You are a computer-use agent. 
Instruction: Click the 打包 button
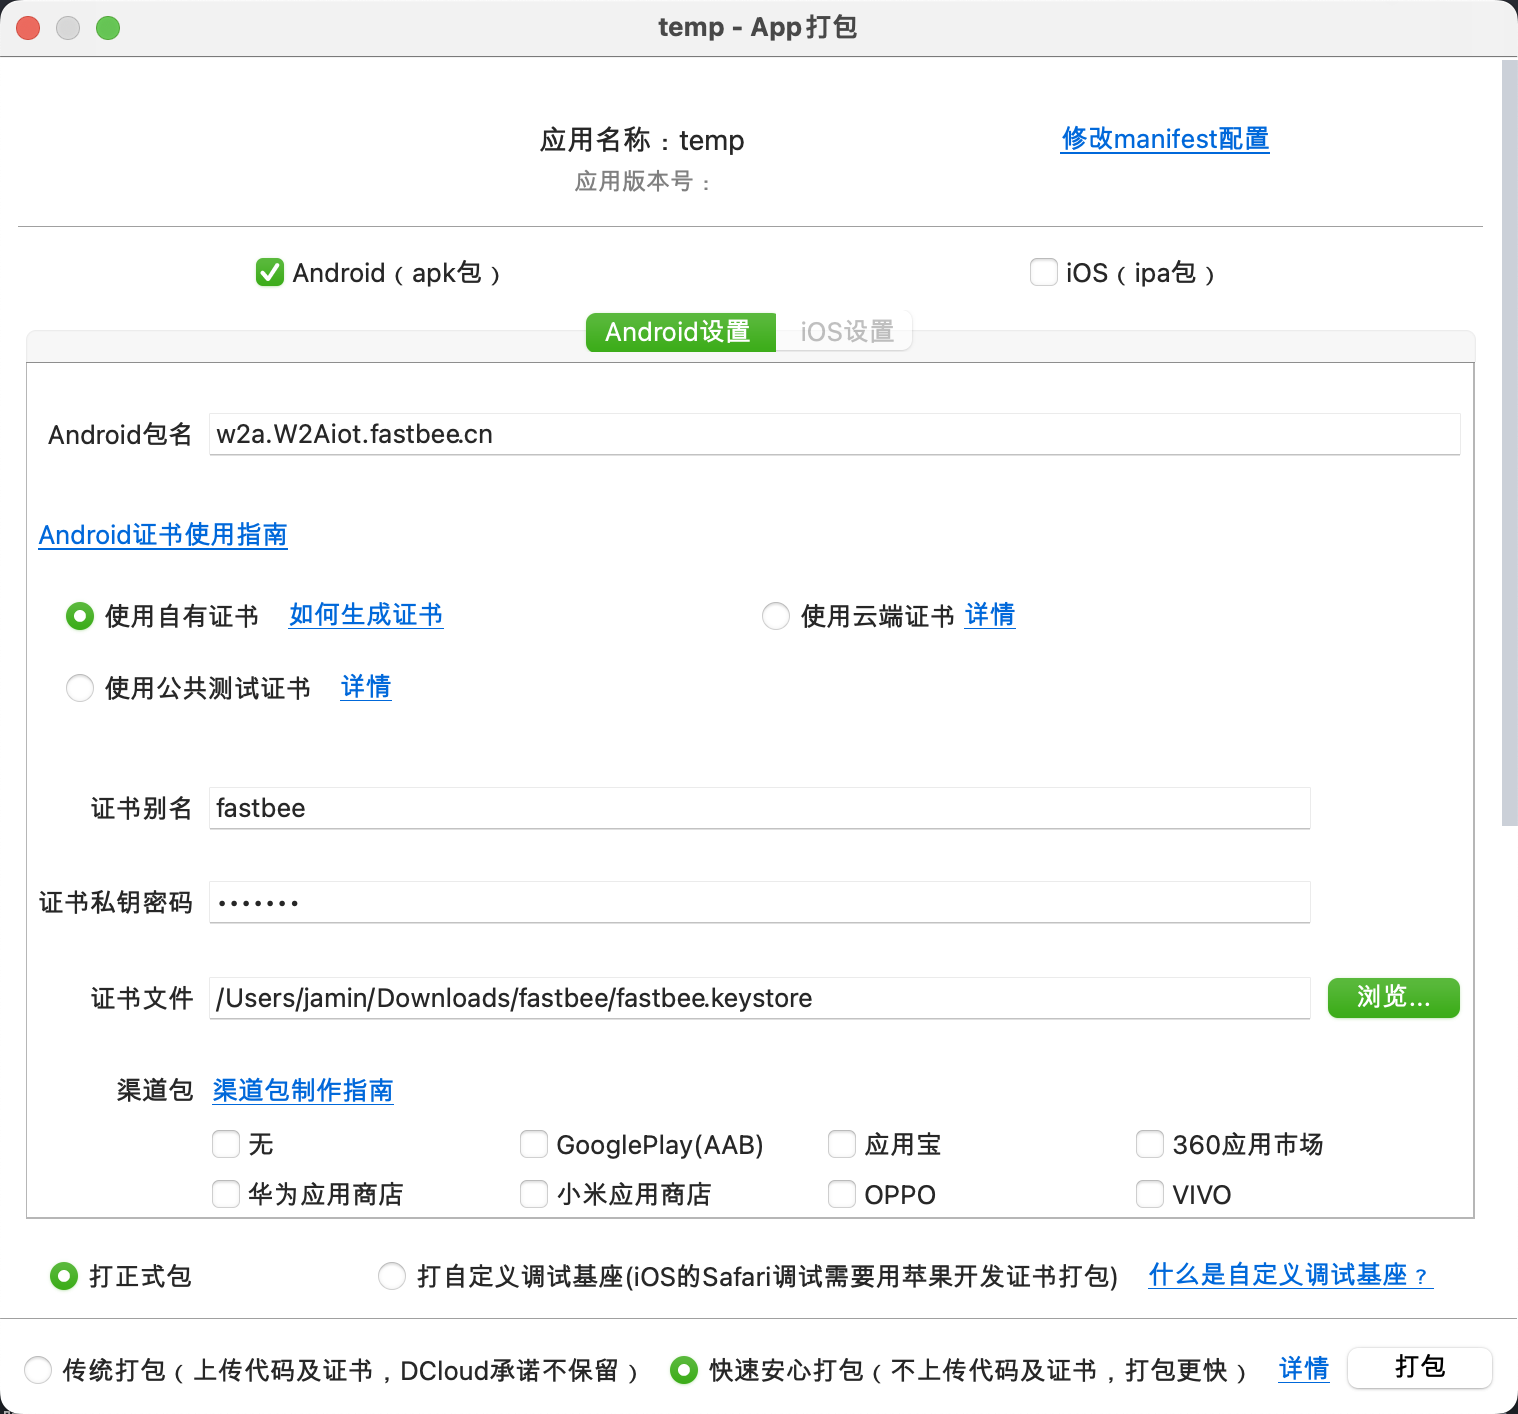click(1419, 1367)
